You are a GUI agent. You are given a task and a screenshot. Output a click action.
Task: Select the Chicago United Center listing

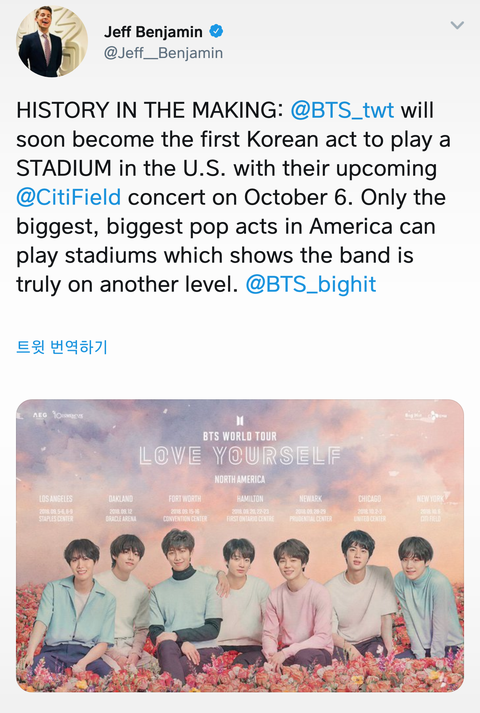370,508
